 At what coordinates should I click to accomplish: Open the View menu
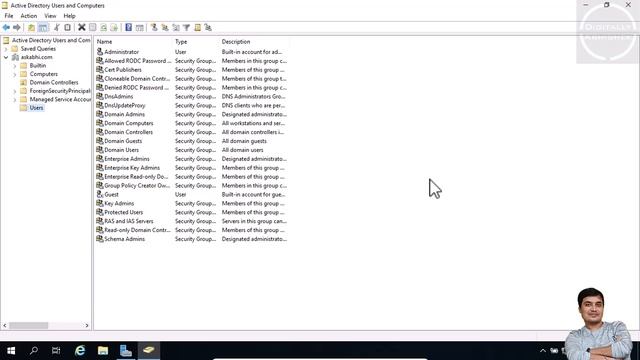[x=50, y=16]
